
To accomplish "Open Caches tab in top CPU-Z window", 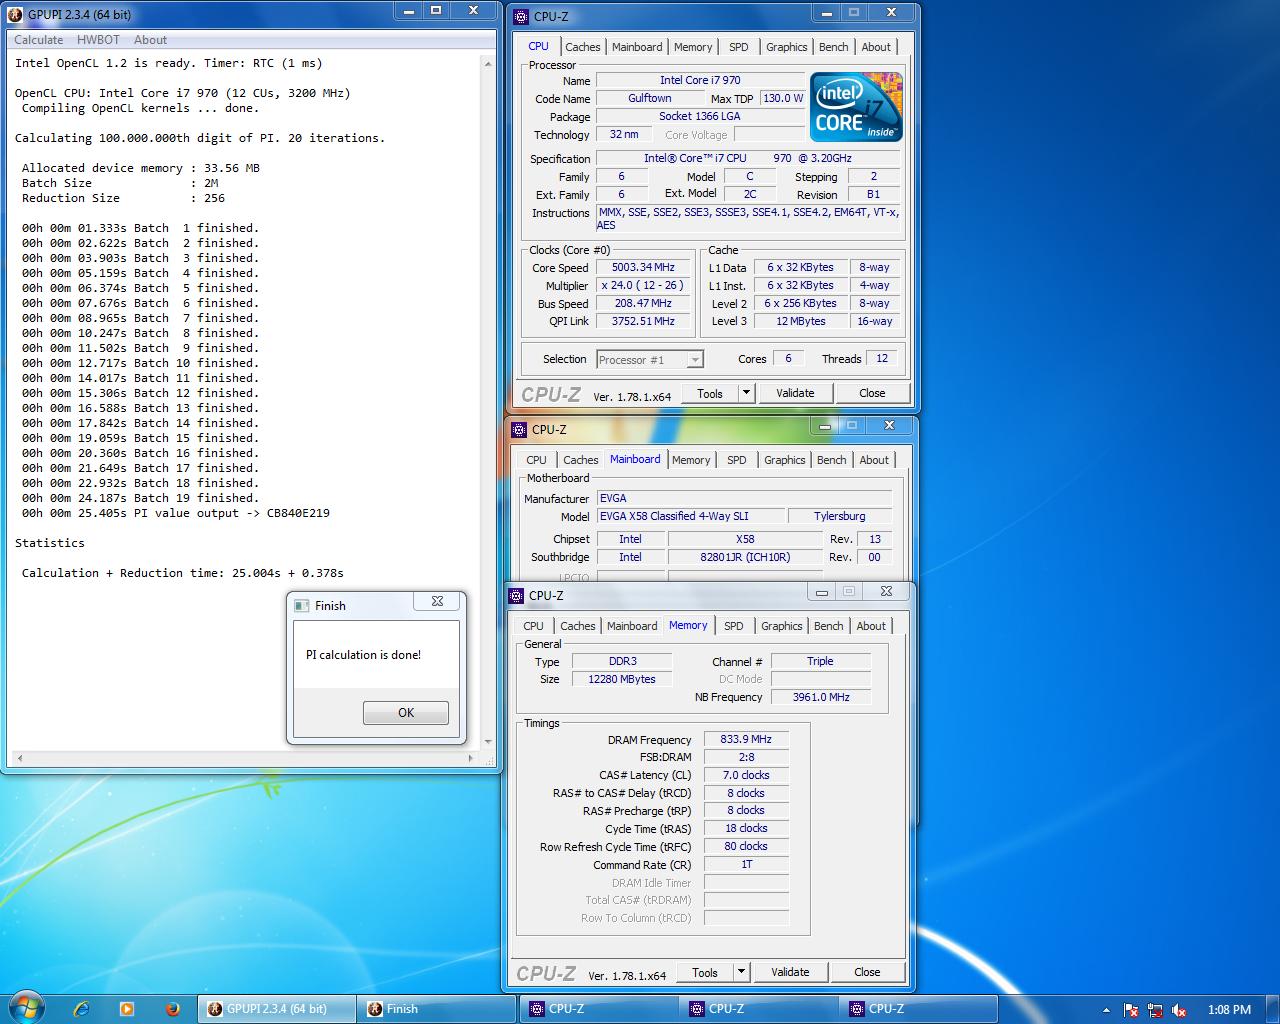I will pos(583,47).
